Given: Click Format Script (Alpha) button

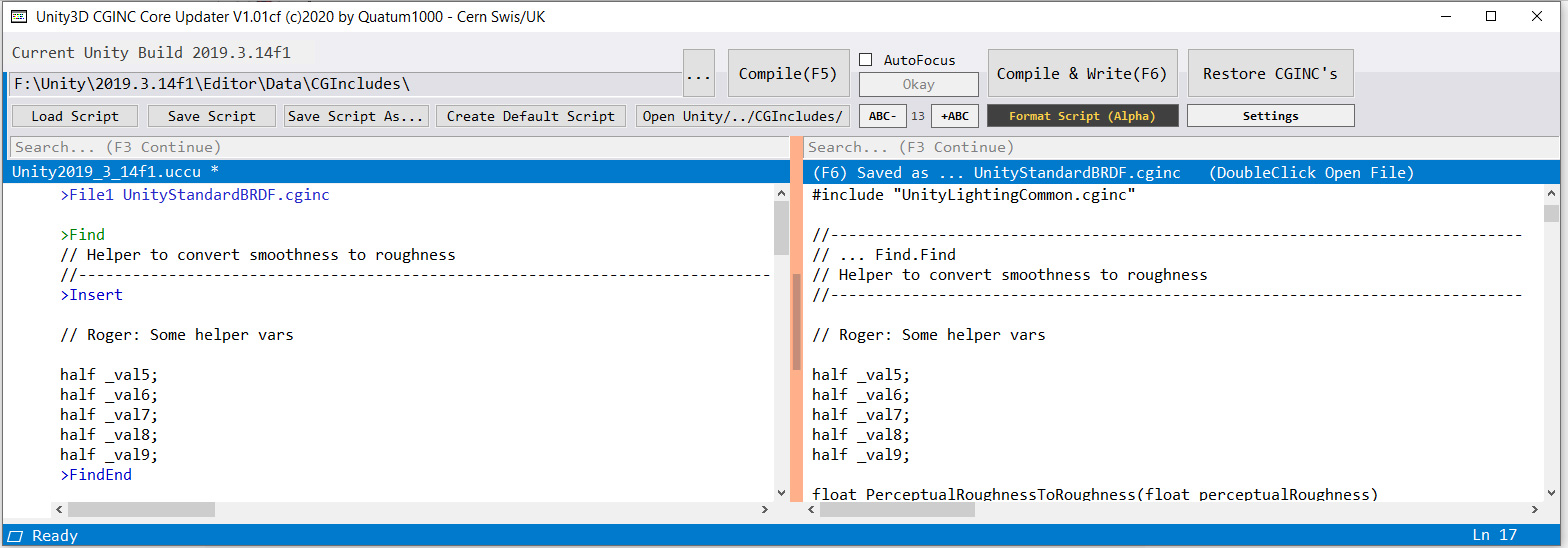Looking at the screenshot, I should tap(1082, 116).
